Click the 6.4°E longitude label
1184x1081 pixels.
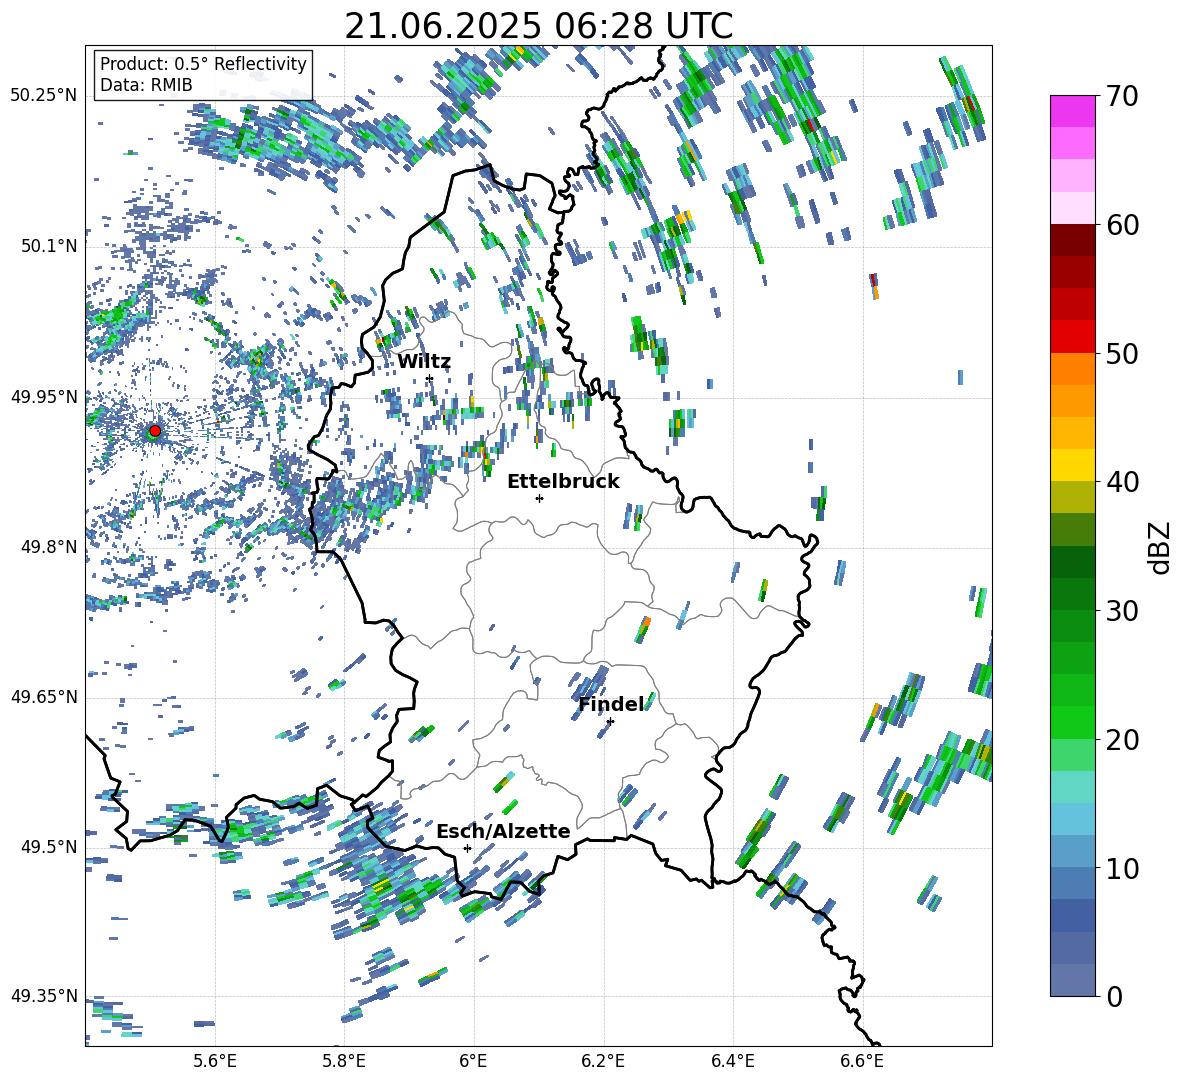(x=732, y=1061)
